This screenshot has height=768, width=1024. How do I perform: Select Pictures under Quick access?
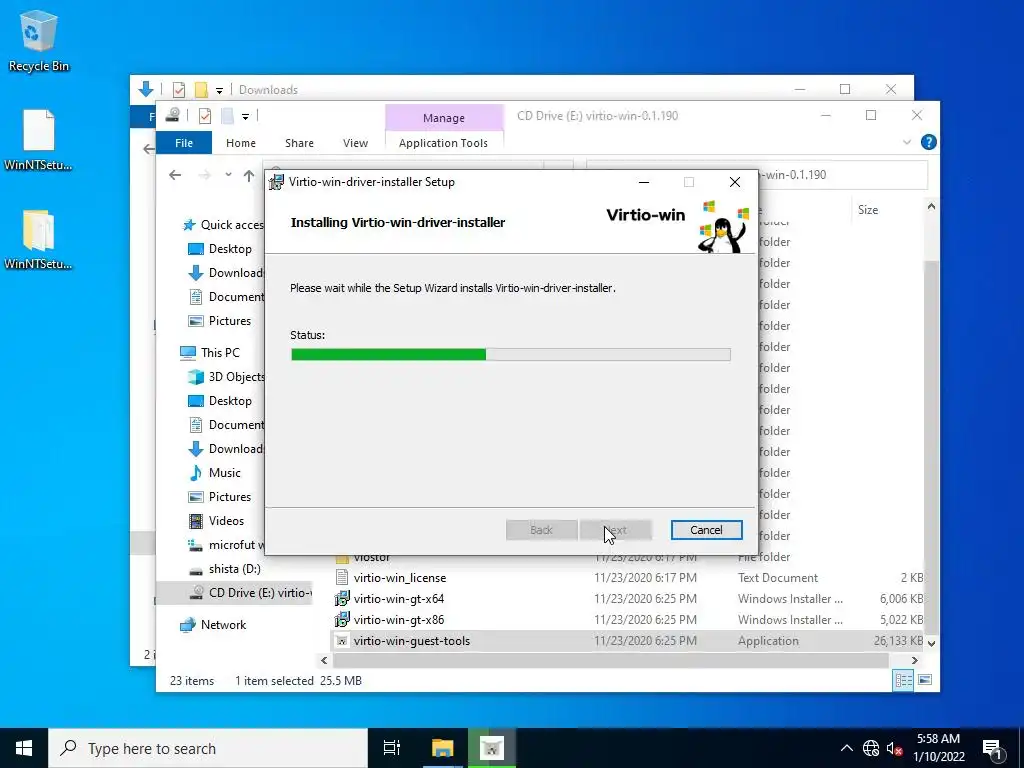[219, 321]
